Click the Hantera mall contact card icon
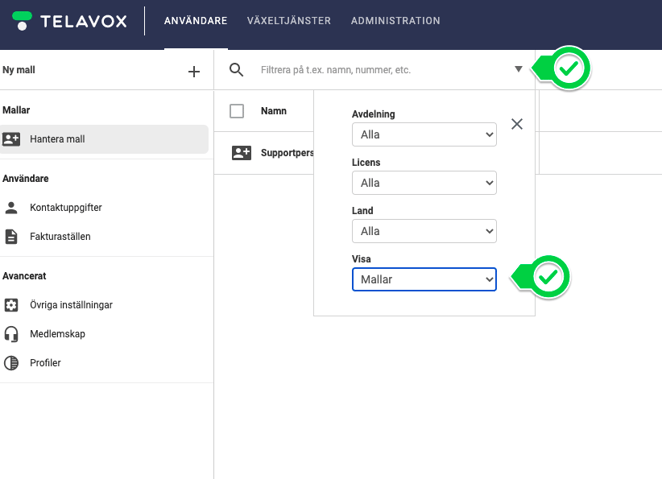662x479 pixels. pos(12,139)
